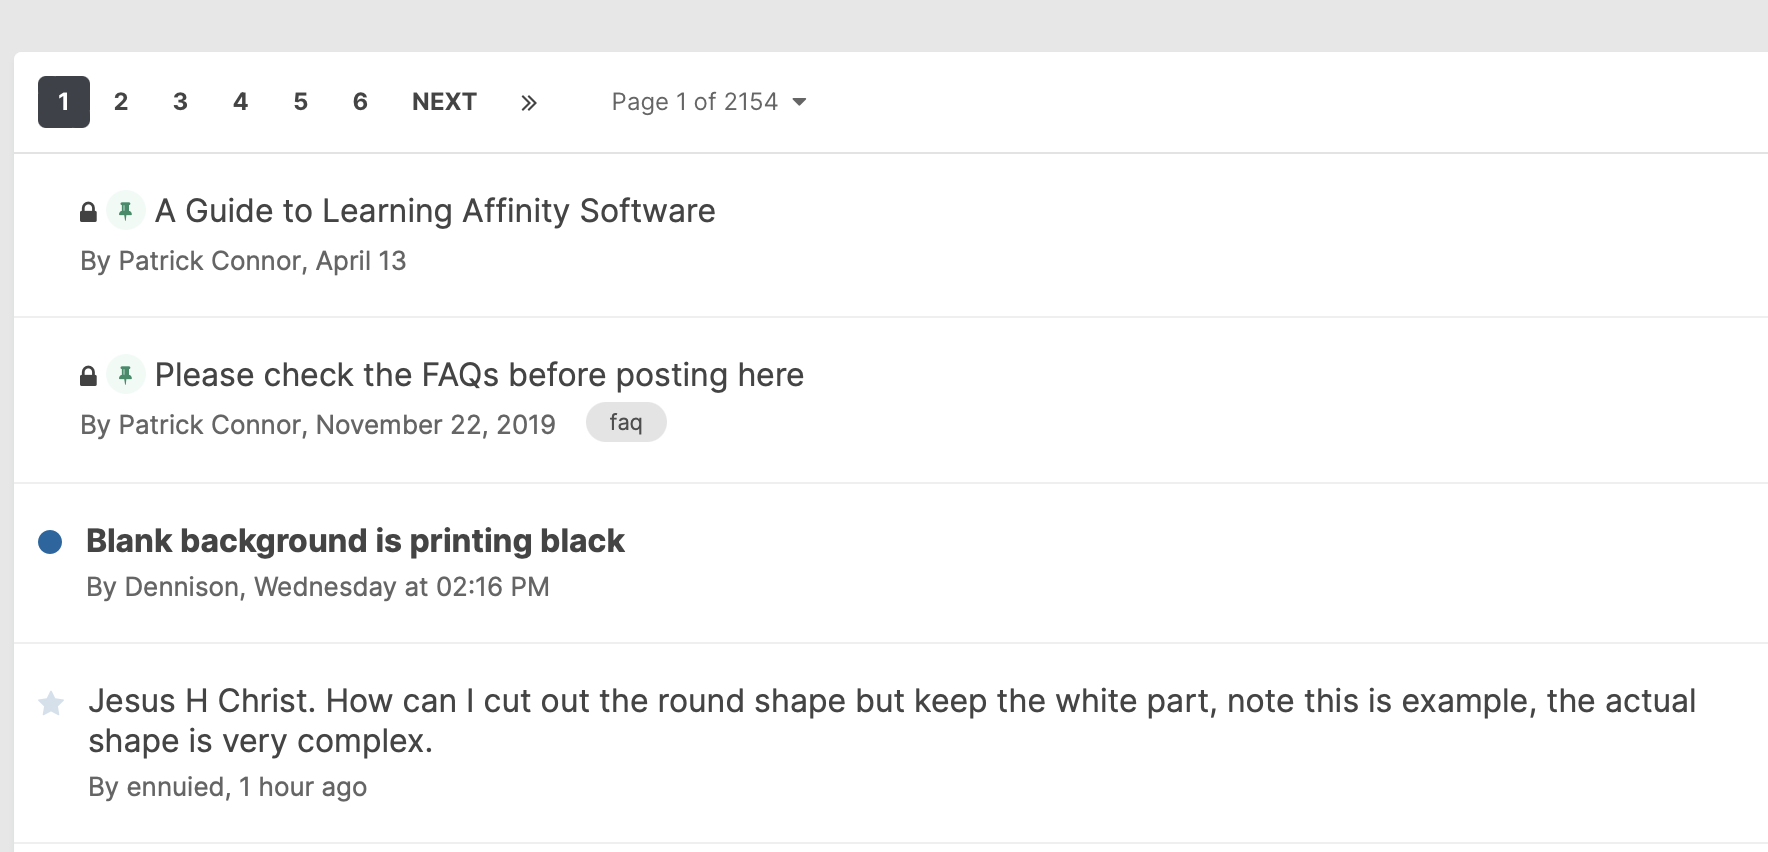Open the Page 1 of 2154 dropdown
The height and width of the screenshot is (852, 1768).
click(x=709, y=102)
